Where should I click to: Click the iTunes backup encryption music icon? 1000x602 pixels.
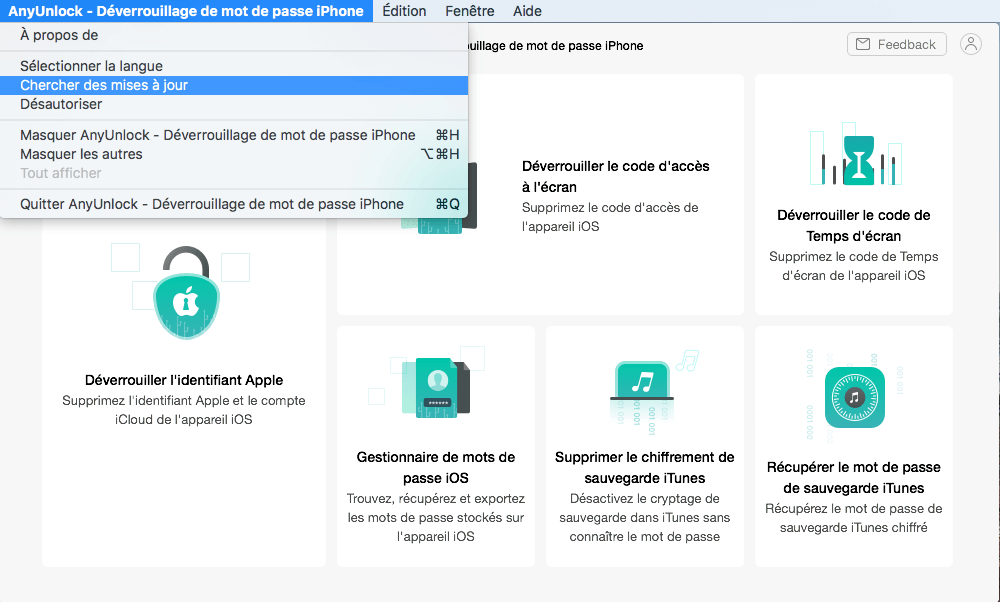tap(643, 381)
